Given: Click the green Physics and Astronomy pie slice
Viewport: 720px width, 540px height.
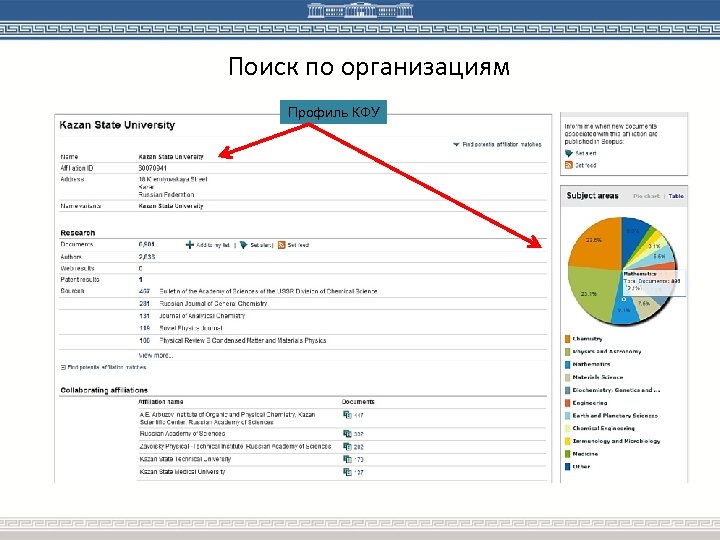Looking at the screenshot, I should [x=592, y=292].
